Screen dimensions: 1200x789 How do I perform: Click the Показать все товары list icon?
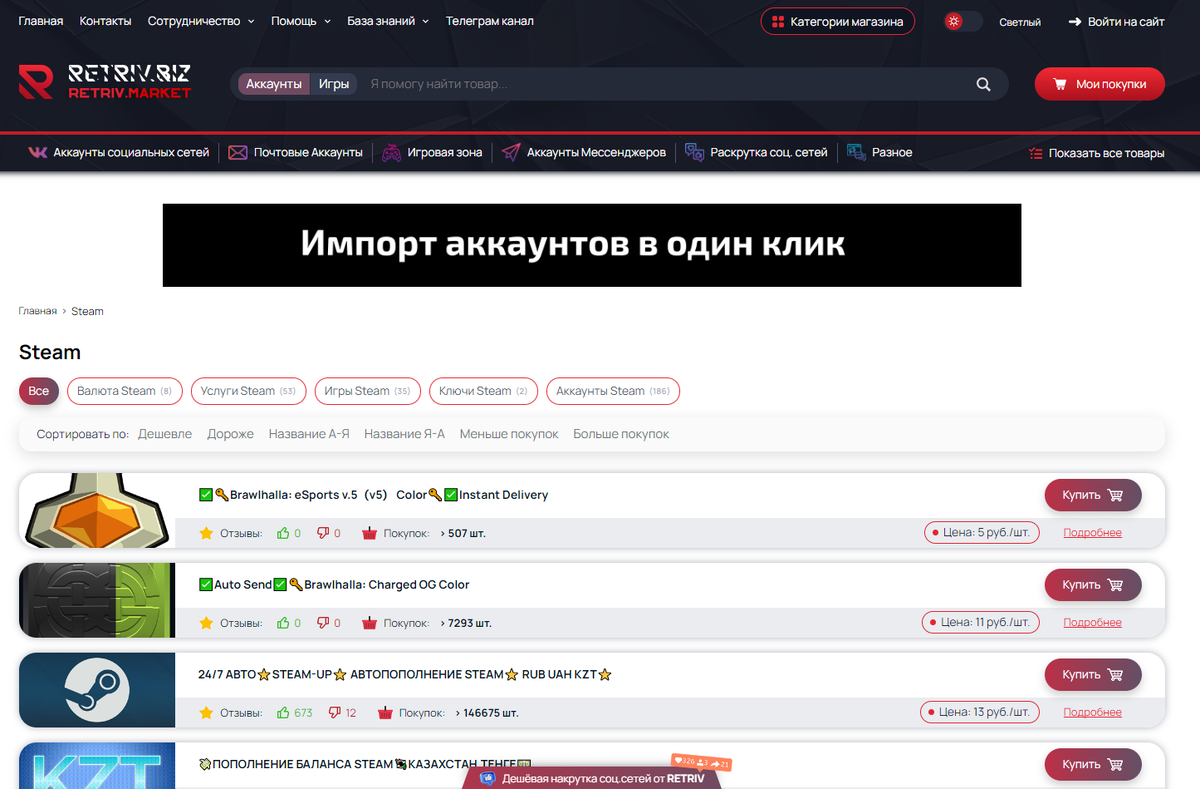click(x=1035, y=153)
